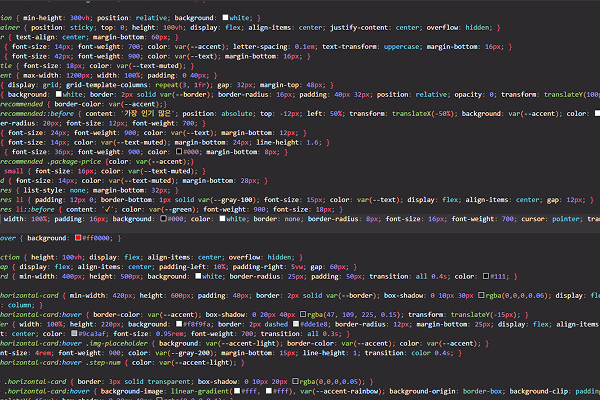Click the 'uppercase' text-transform value
This screenshot has width=600, height=400.
[x=401, y=47]
